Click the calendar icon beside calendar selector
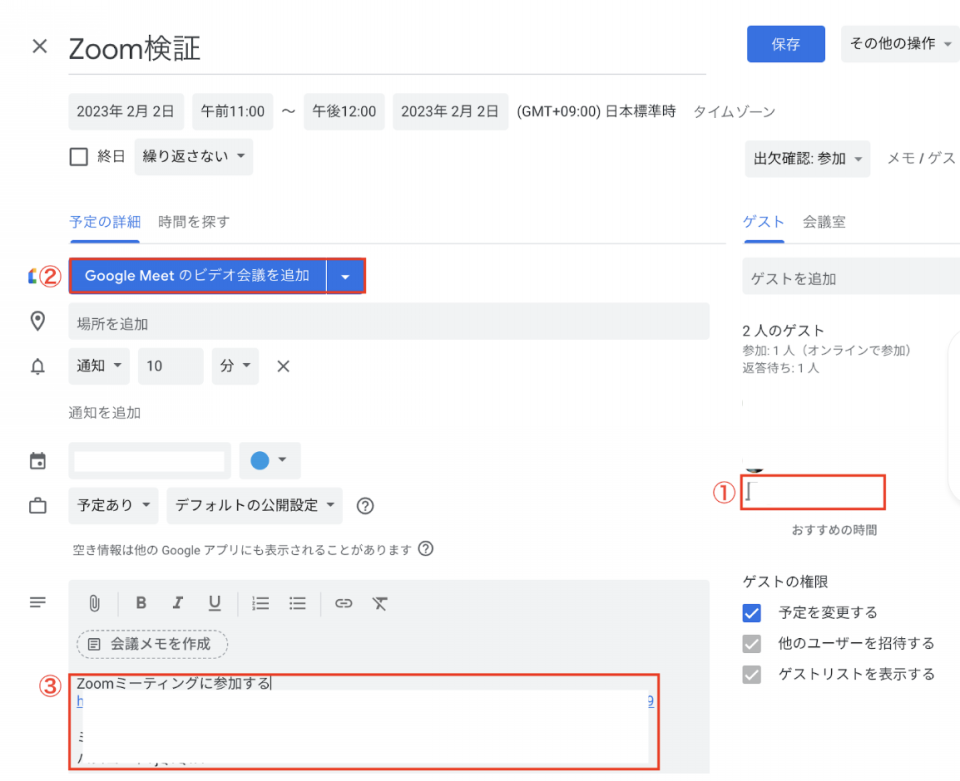 (38, 460)
